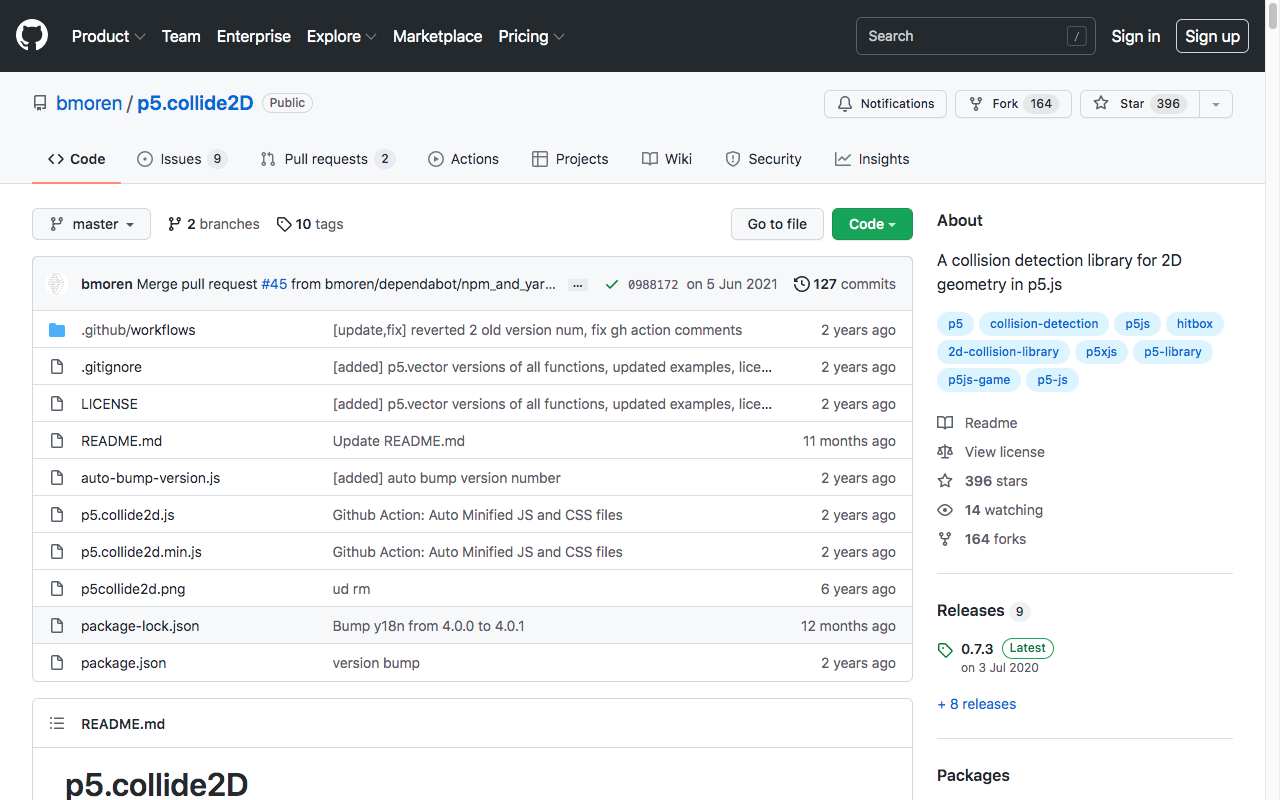This screenshot has height=800, width=1280.
Task: Open the green Code dropdown button
Action: [x=872, y=224]
